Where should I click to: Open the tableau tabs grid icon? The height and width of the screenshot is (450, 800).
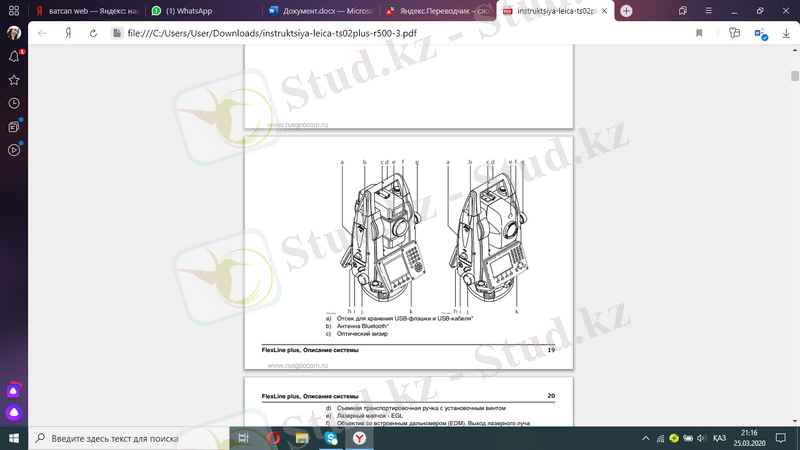pyautogui.click(x=14, y=11)
